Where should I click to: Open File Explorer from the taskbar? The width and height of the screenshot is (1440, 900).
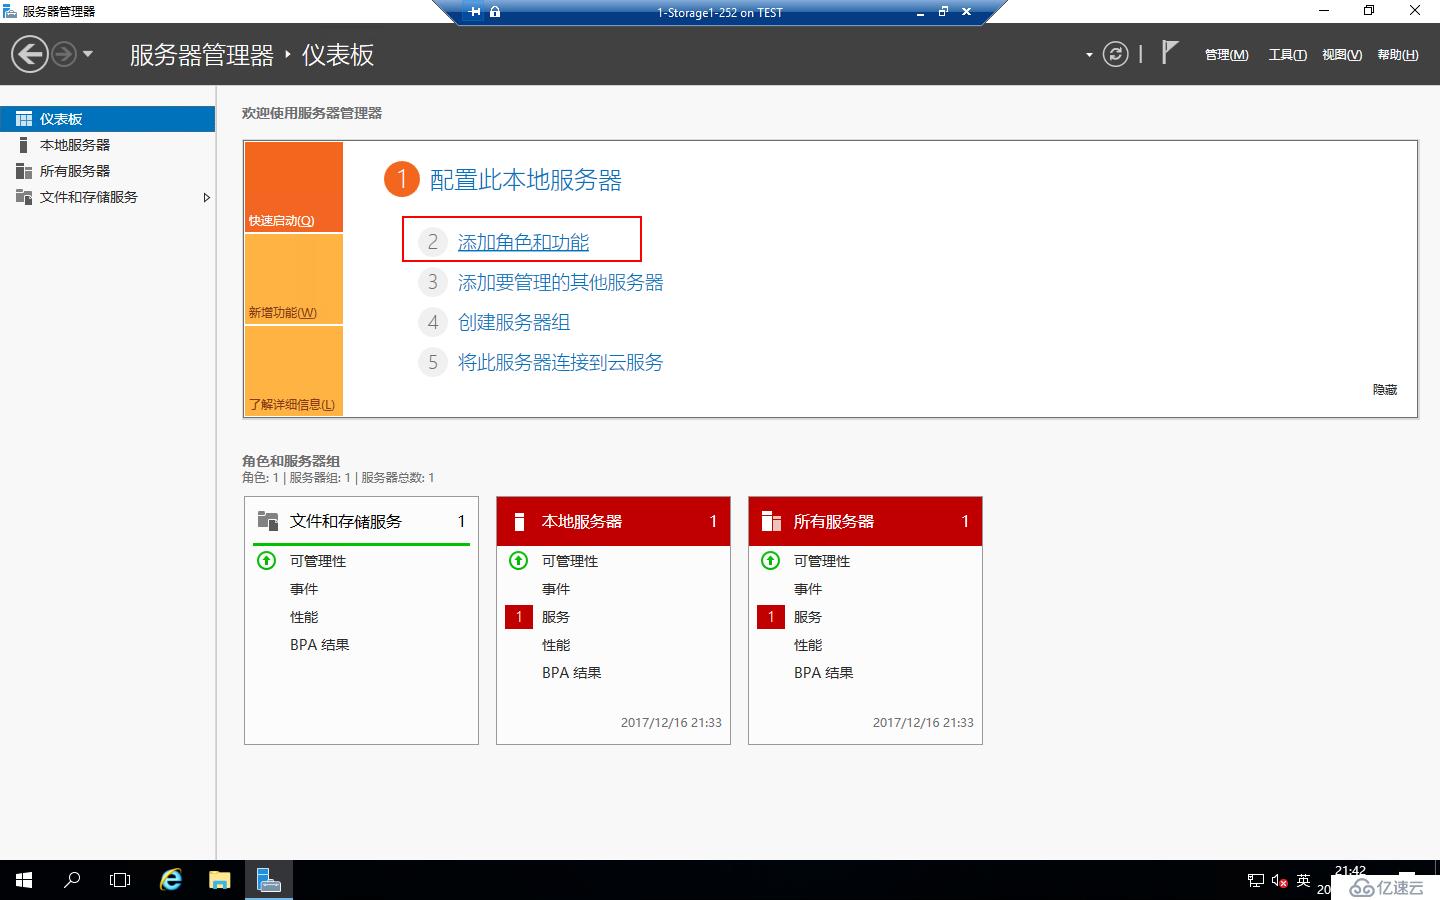coord(219,880)
